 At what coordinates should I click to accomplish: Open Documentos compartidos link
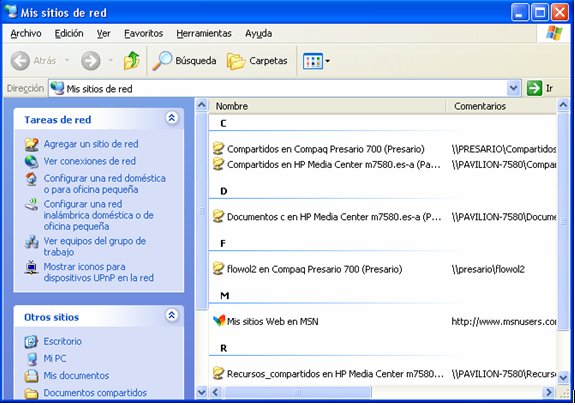pos(95,393)
